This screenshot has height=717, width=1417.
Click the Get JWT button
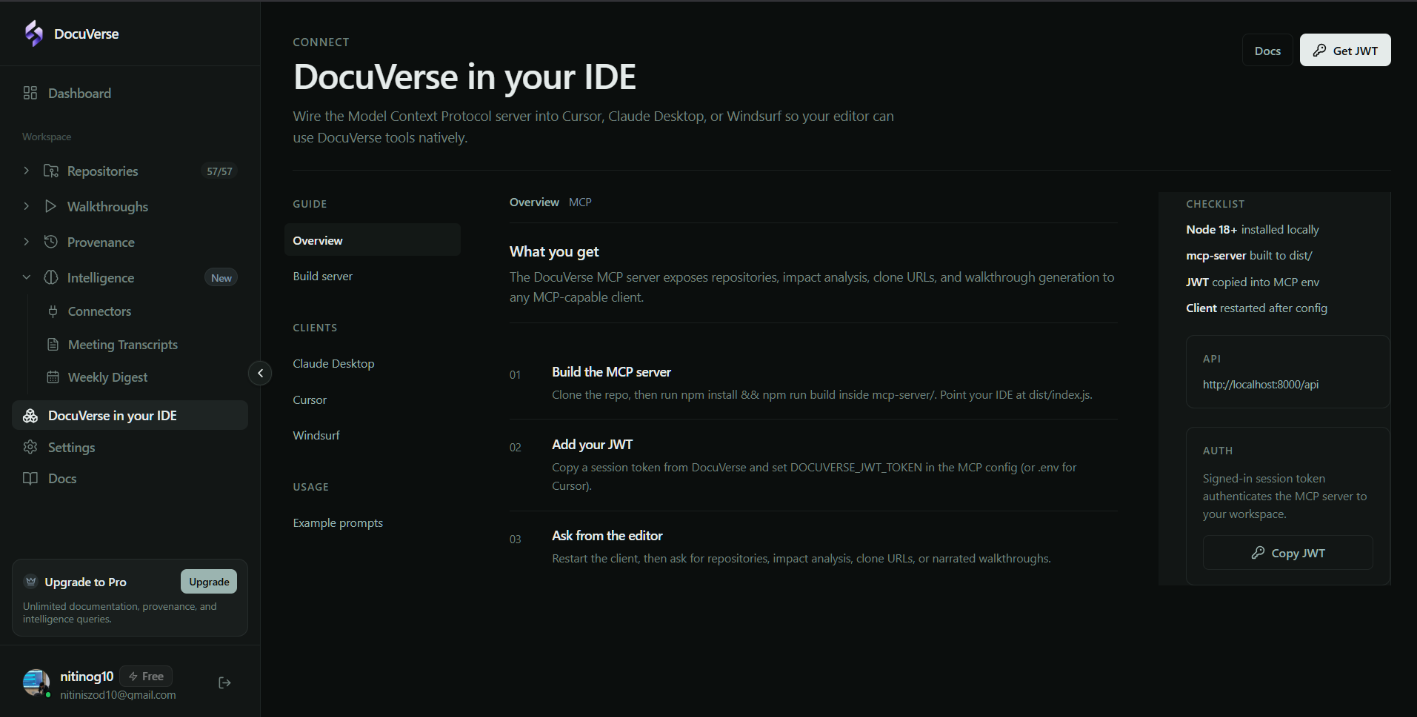[x=1345, y=51]
